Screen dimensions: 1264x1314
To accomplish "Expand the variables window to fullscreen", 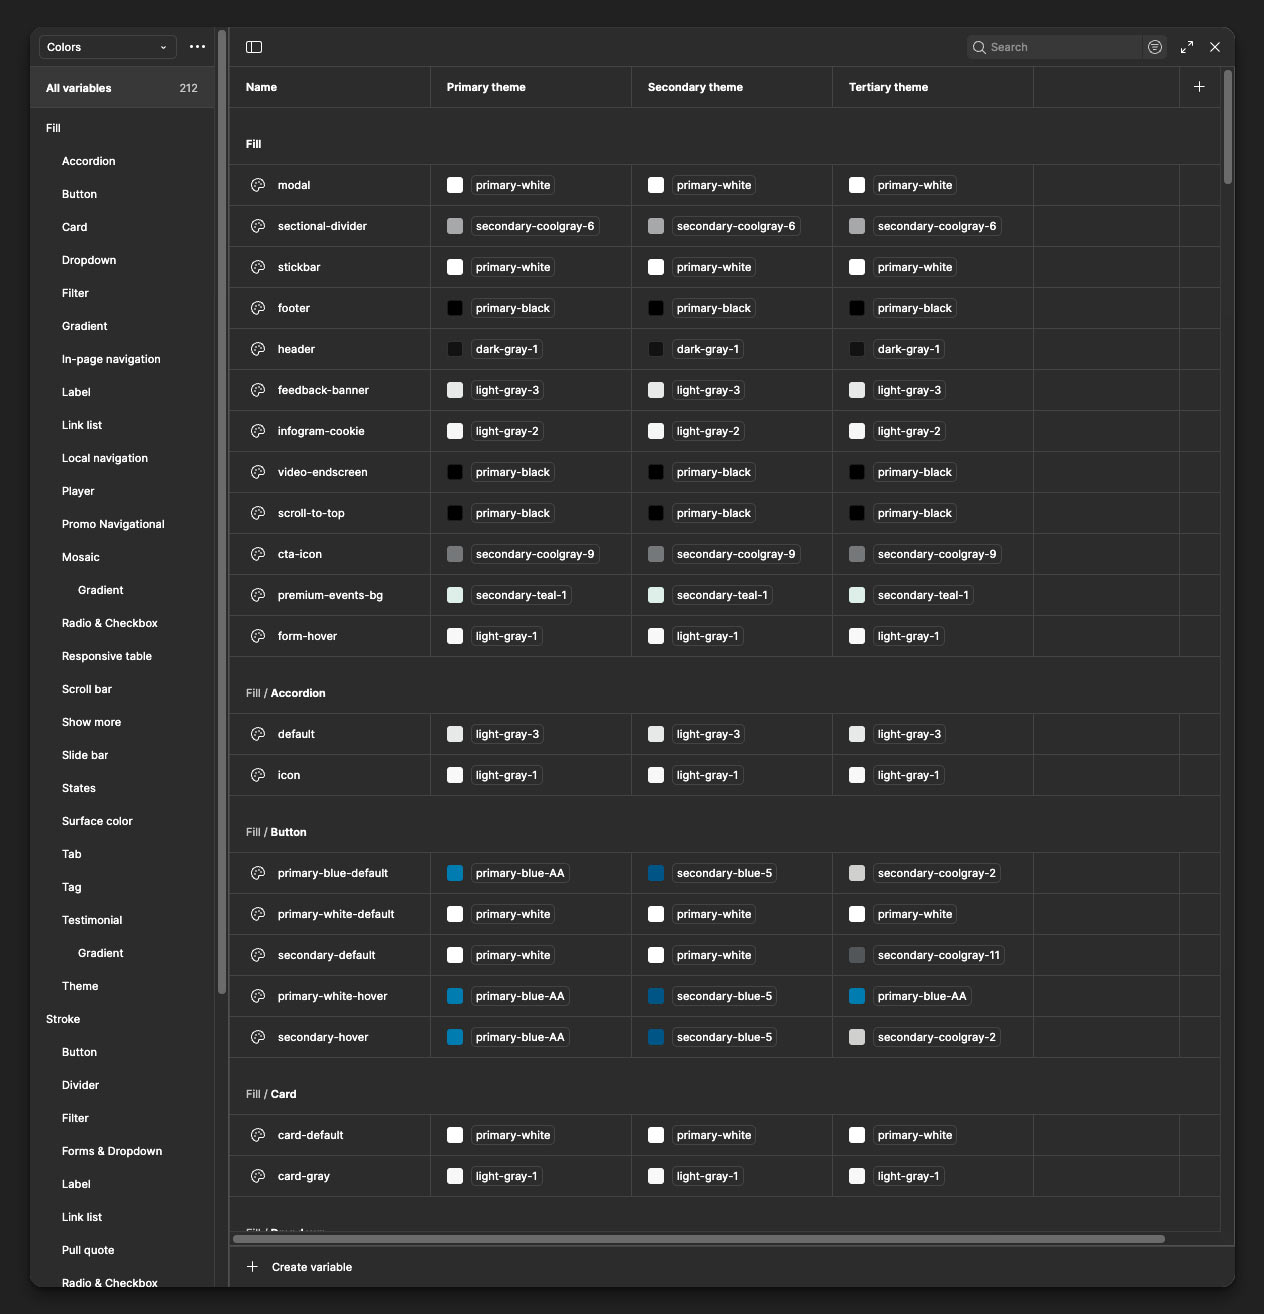I will pos(1187,47).
